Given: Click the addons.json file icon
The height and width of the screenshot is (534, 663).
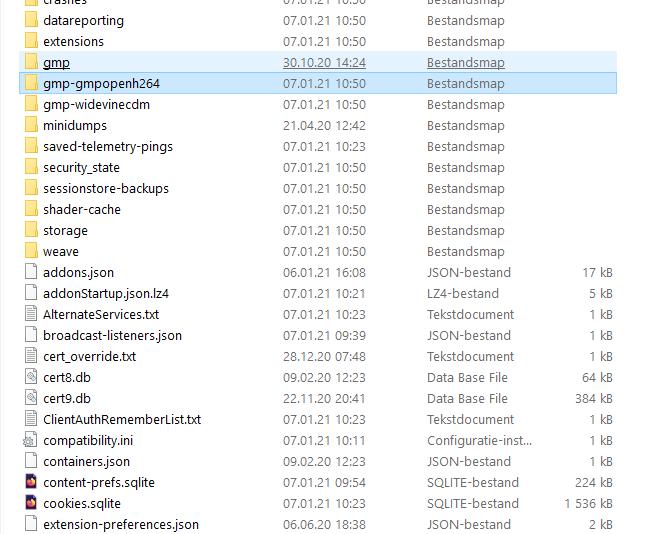Looking at the screenshot, I should coord(31,272).
